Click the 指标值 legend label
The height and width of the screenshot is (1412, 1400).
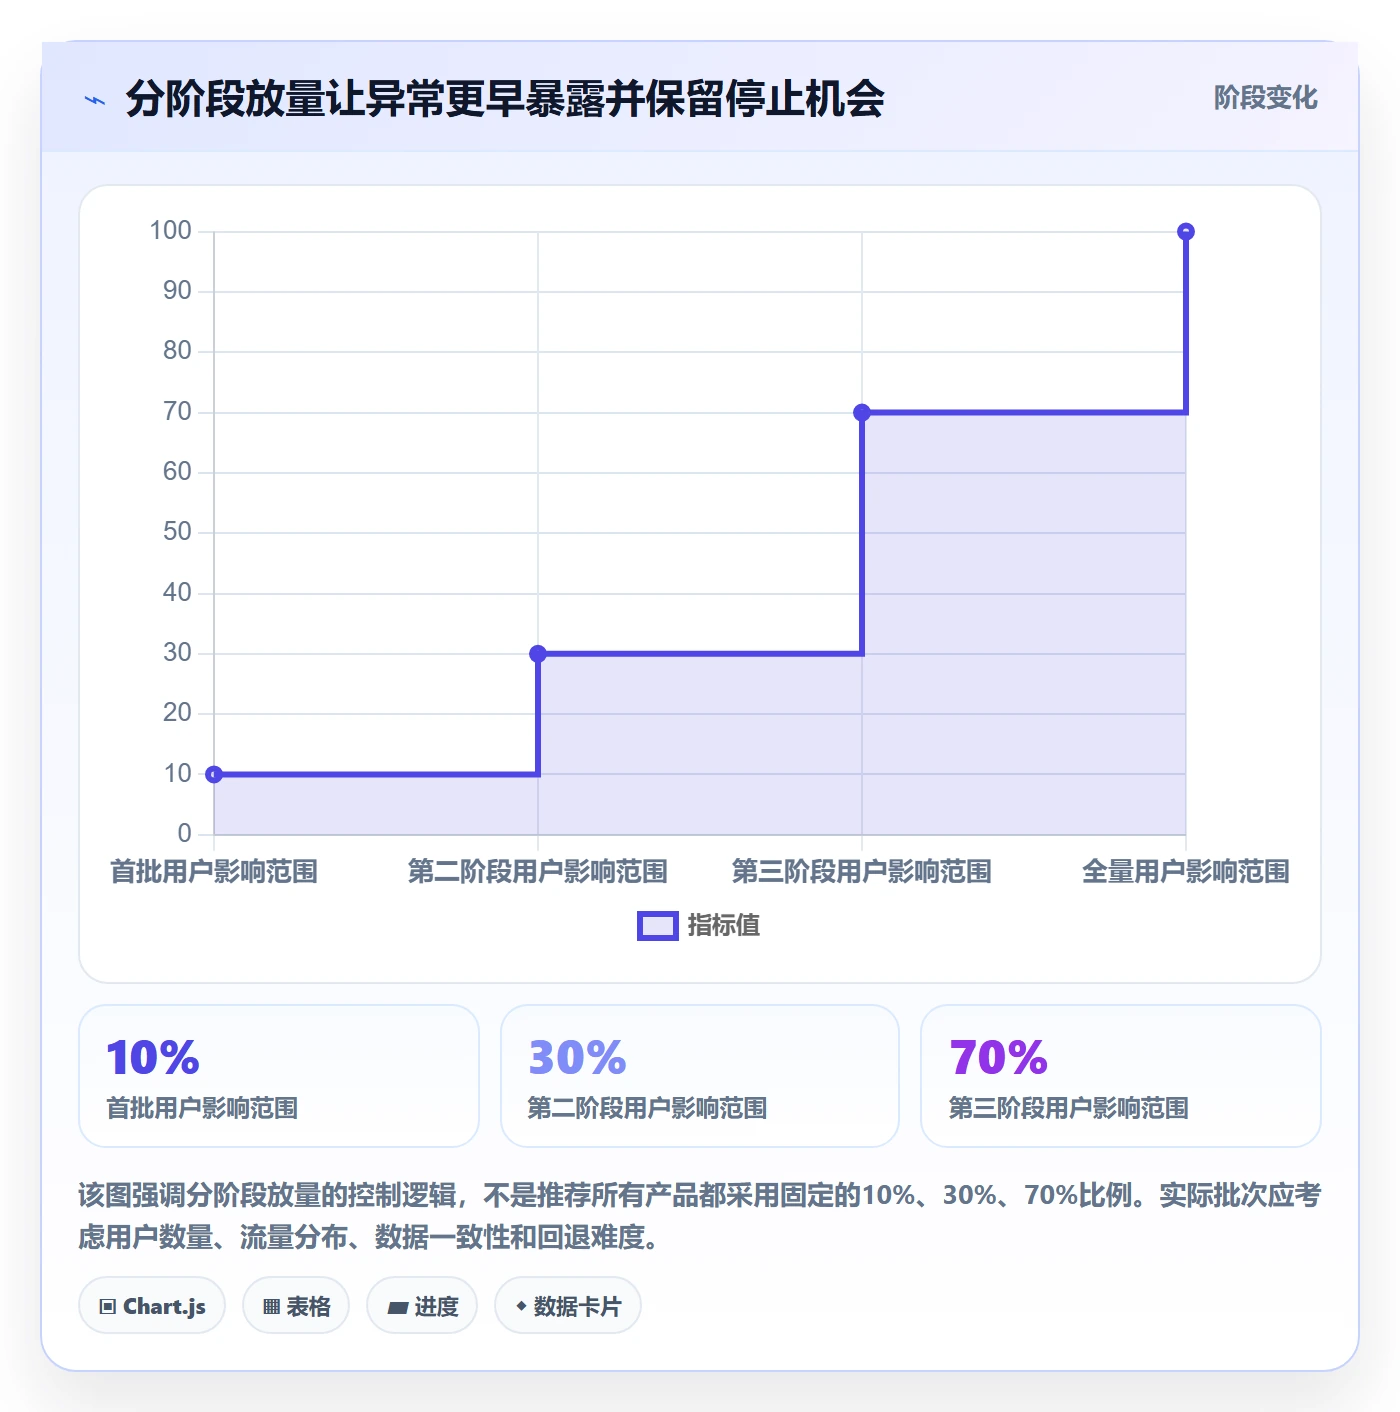[724, 926]
